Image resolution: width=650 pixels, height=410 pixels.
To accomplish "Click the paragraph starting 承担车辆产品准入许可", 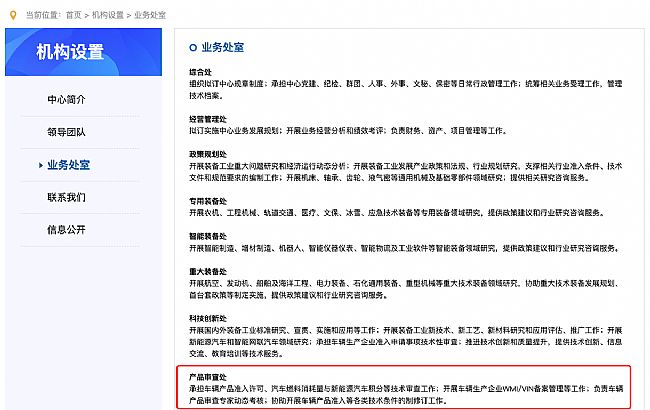I will [406, 395].
